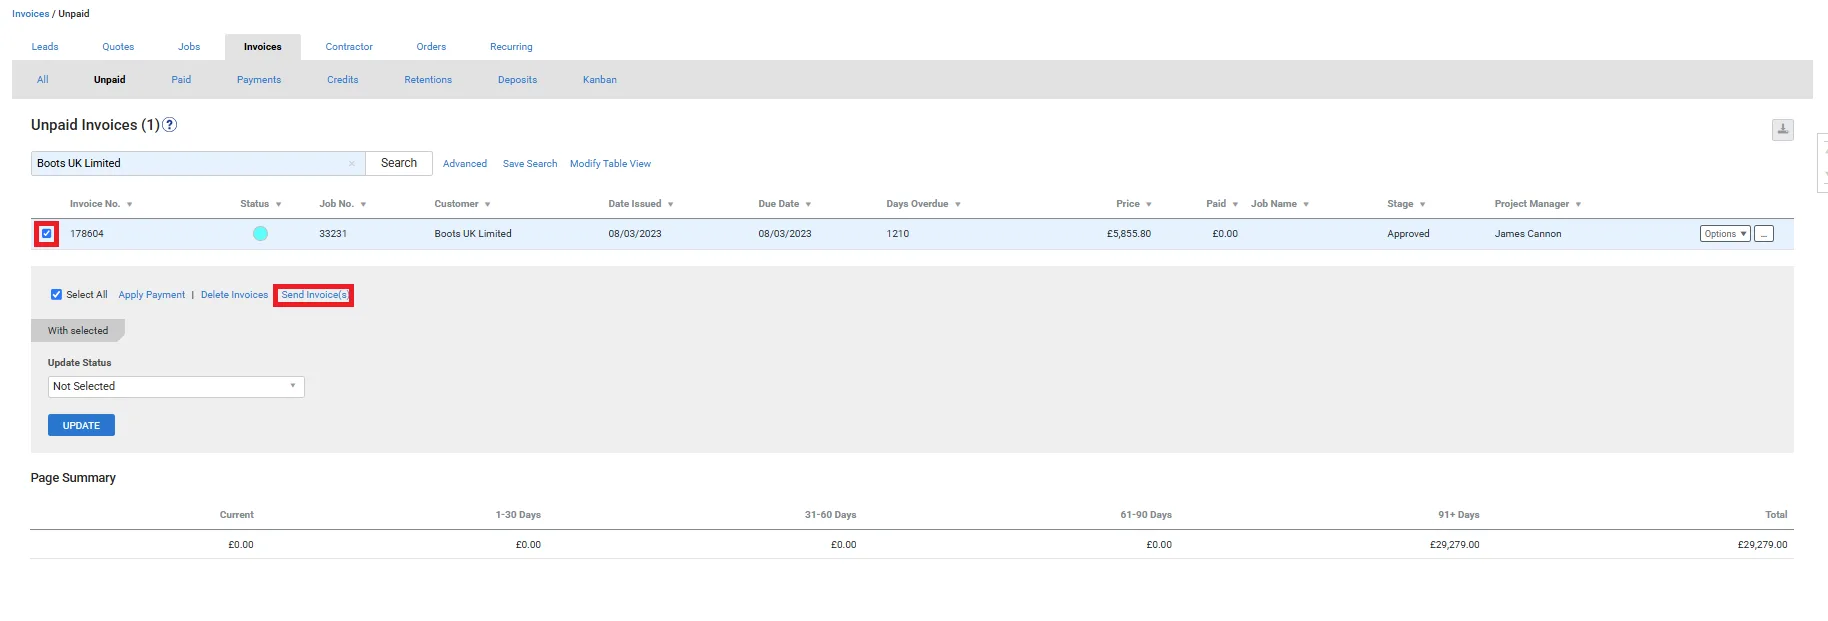Open Modify Table View link
This screenshot has height=621, width=1828.
coord(610,164)
